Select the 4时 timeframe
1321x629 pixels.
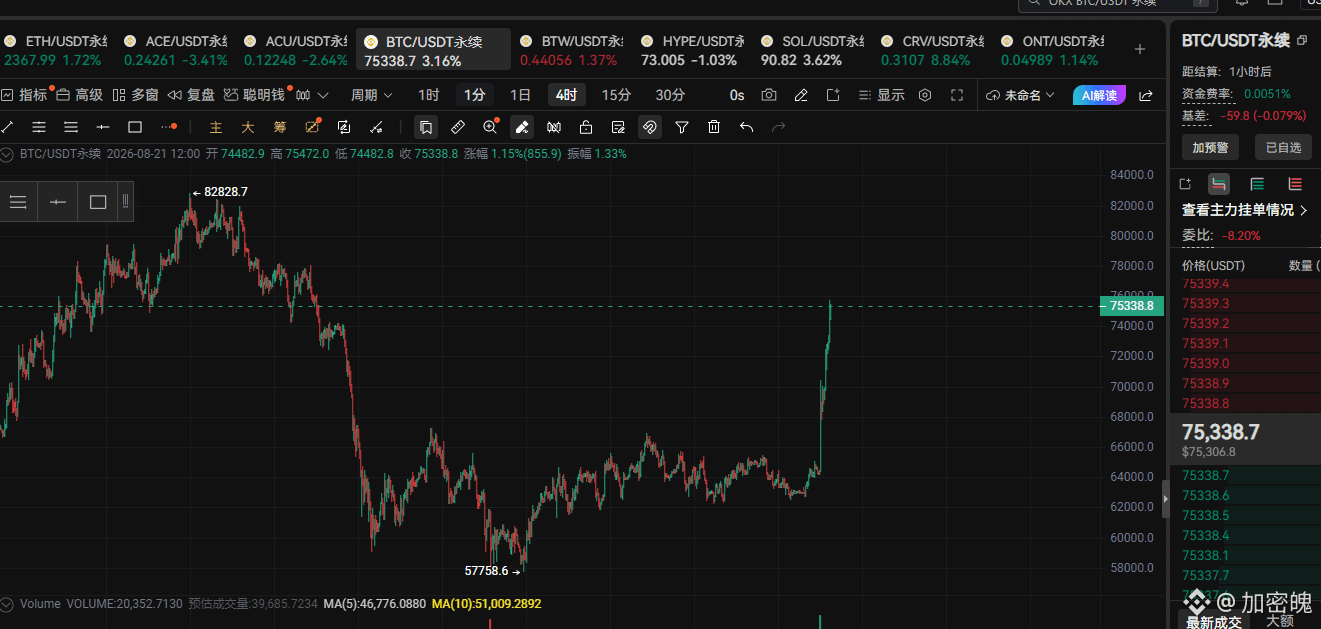[566, 95]
